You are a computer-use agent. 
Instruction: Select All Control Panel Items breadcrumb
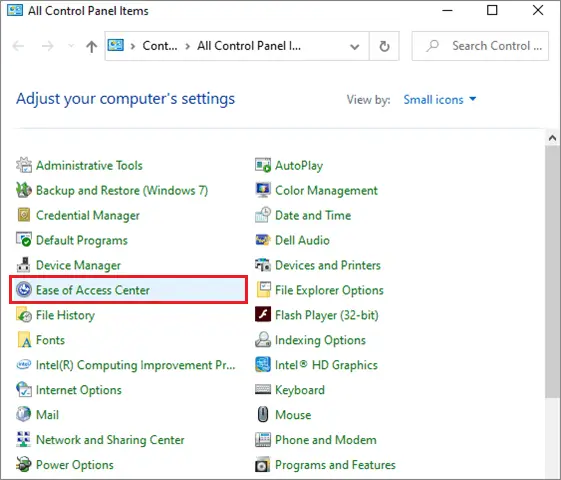(249, 46)
